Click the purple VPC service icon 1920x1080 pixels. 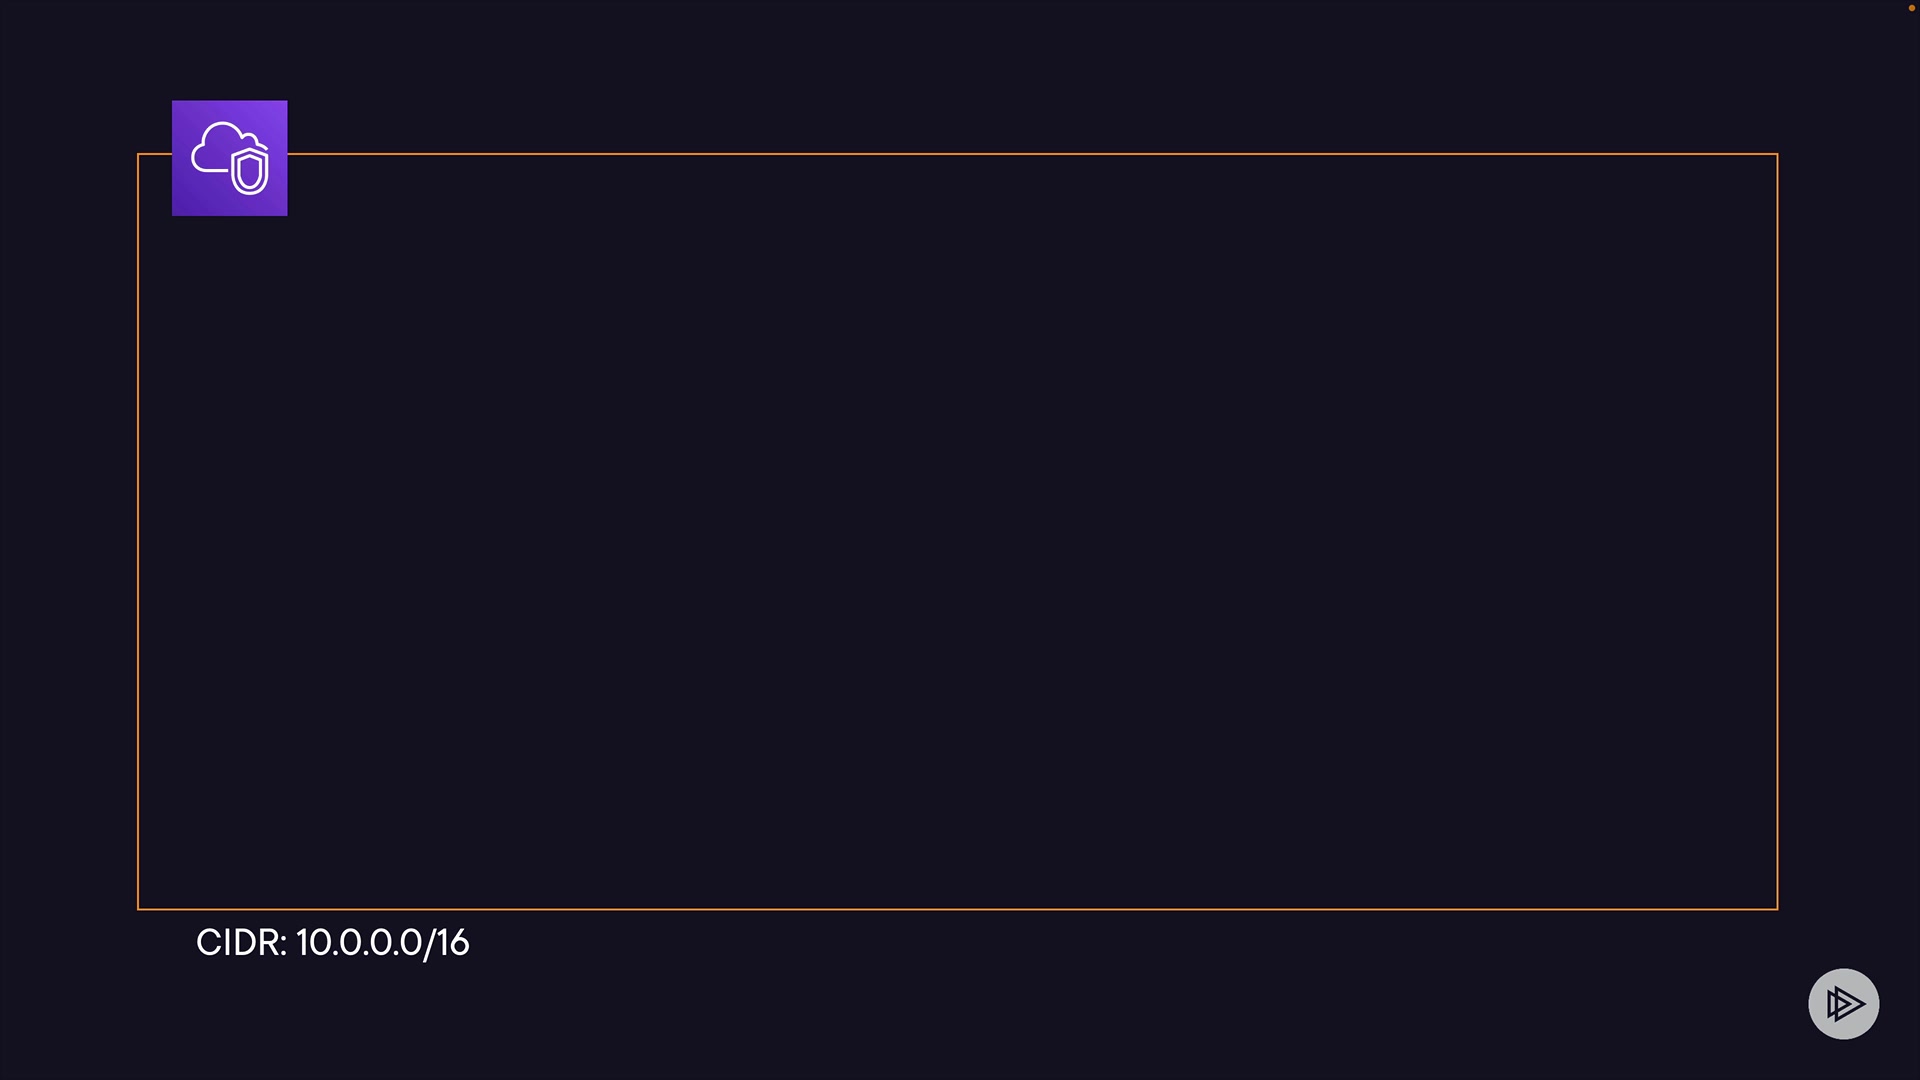click(229, 158)
